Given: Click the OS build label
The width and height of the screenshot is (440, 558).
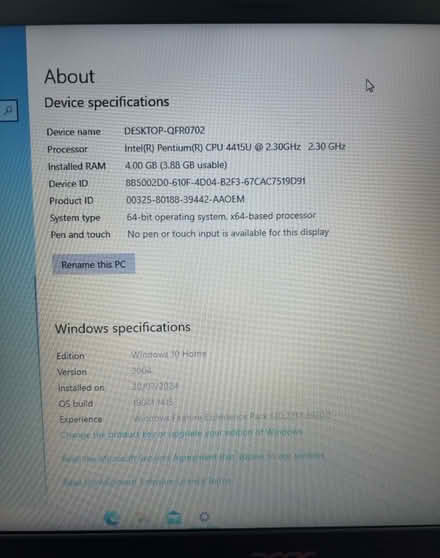Looking at the screenshot, I should pyautogui.click(x=76, y=404).
